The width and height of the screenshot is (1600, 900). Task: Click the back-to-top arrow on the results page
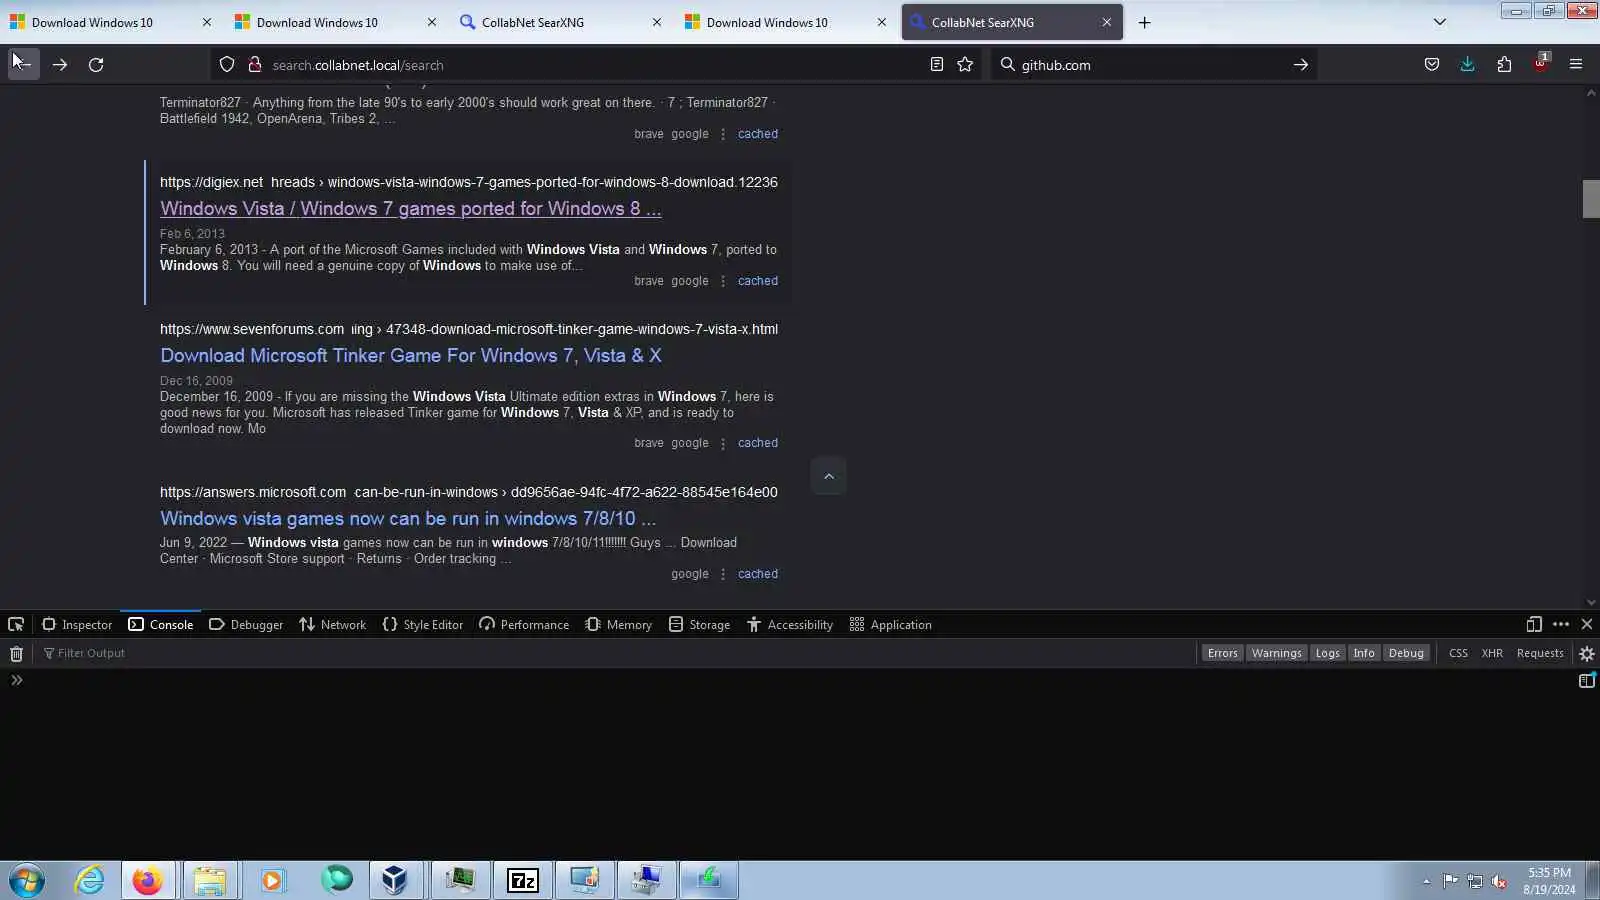click(x=829, y=477)
